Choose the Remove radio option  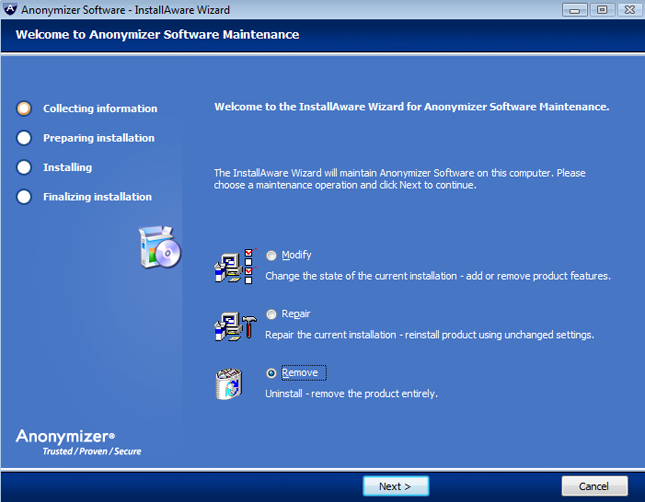pyautogui.click(x=271, y=373)
